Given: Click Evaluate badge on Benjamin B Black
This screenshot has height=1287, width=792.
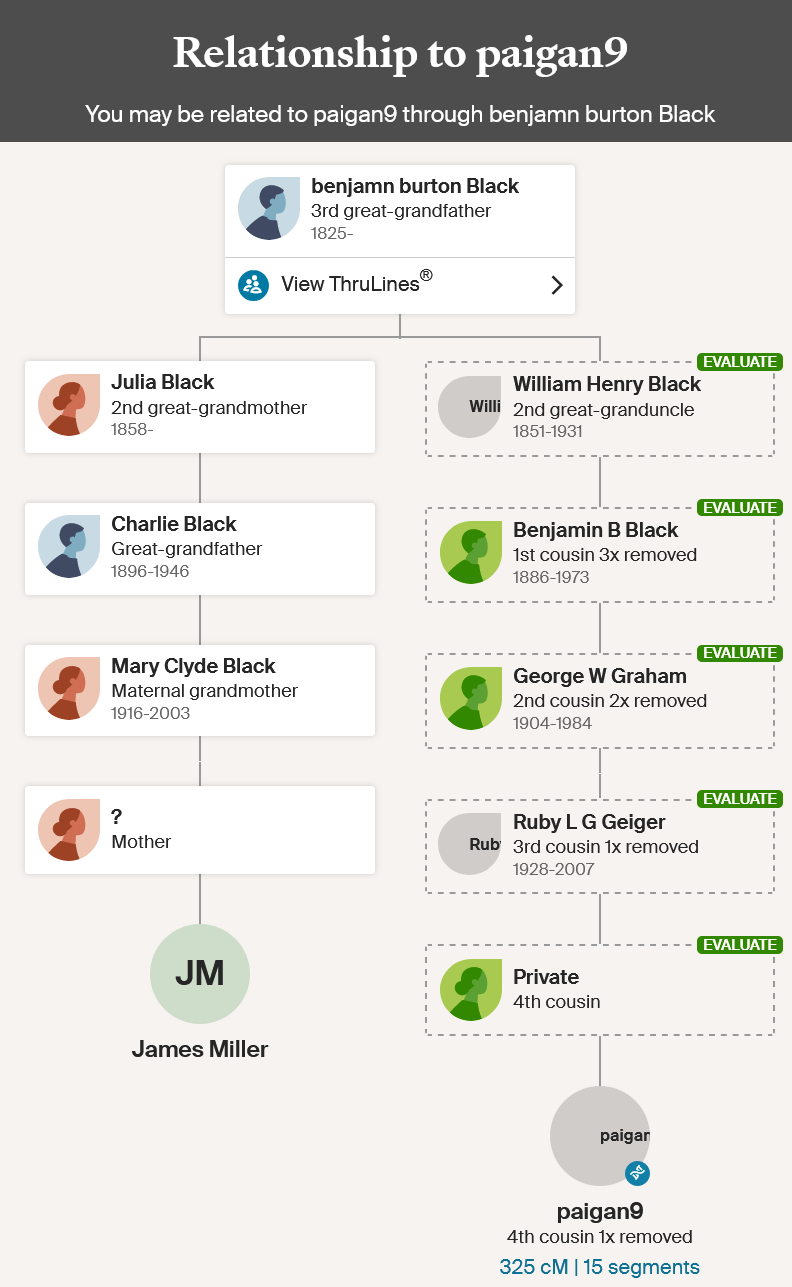Looking at the screenshot, I should (739, 508).
